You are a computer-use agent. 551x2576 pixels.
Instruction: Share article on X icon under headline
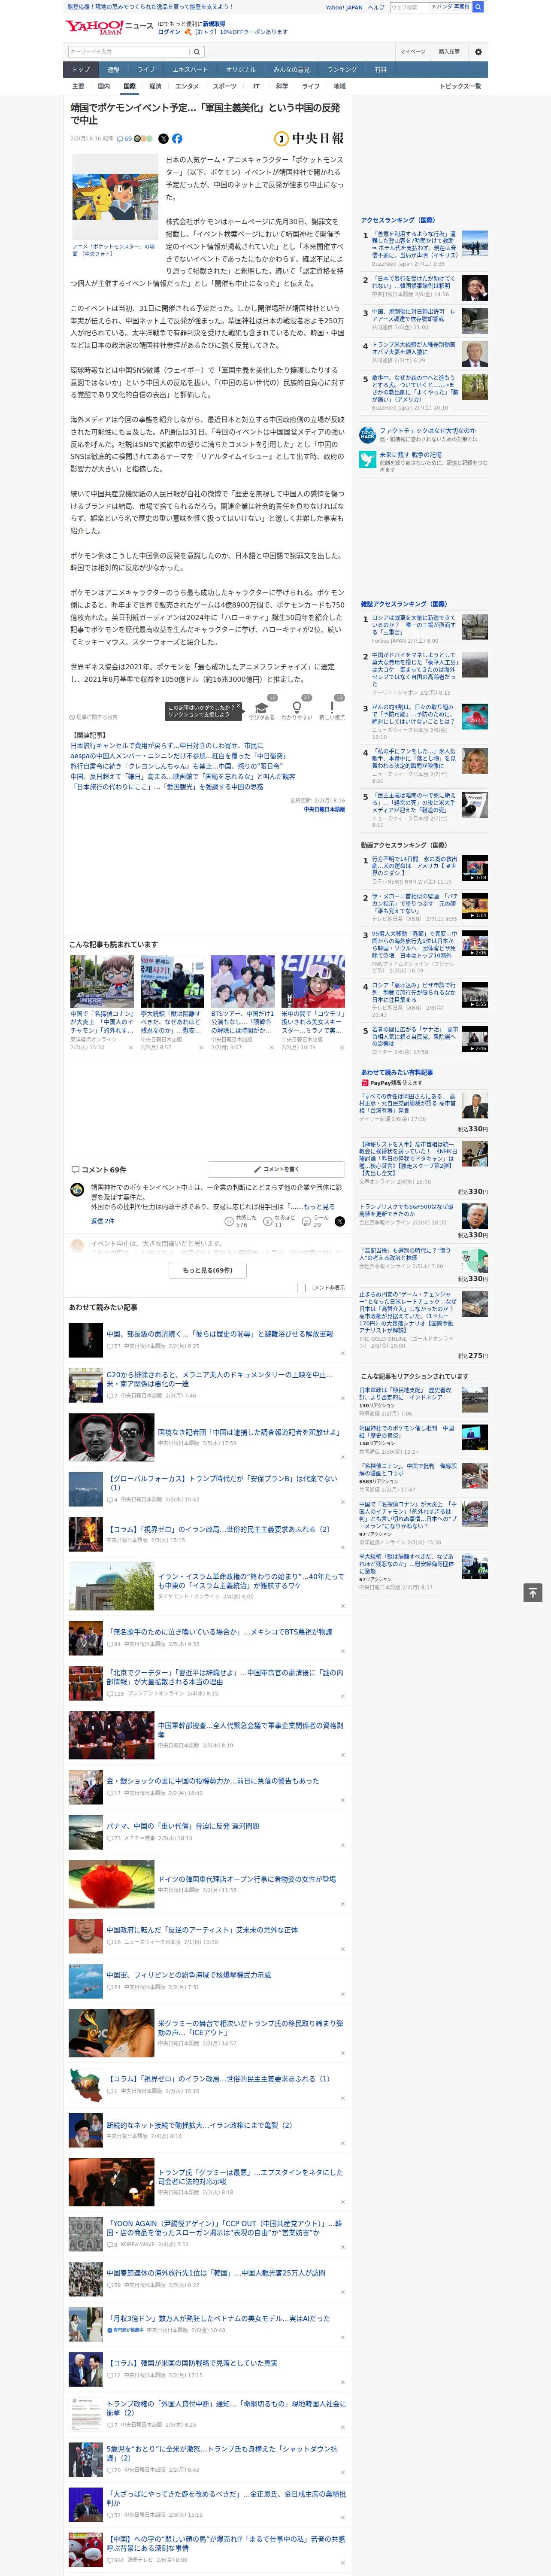pyautogui.click(x=164, y=139)
